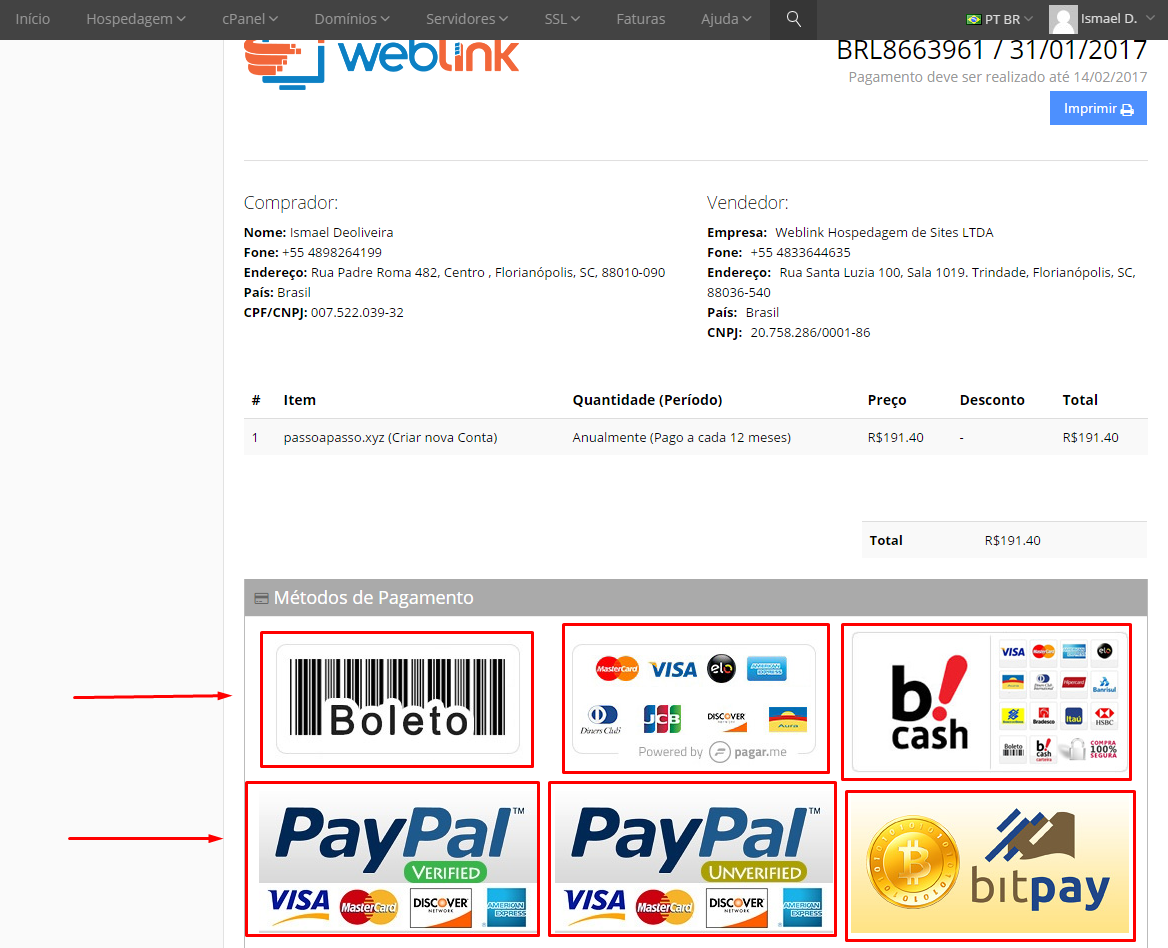Click the Preço column header
The image size is (1168, 948).
886,400
